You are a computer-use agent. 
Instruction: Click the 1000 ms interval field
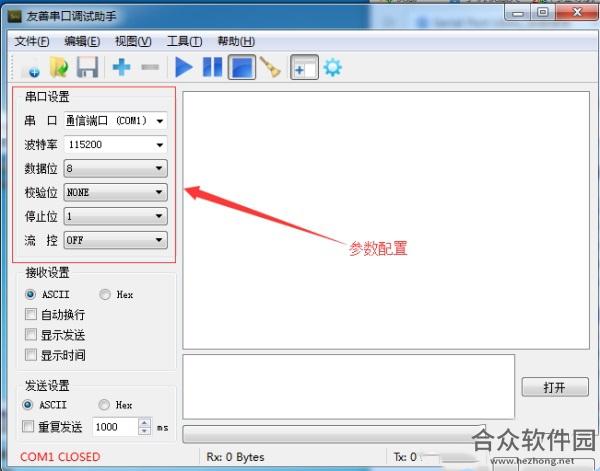pyautogui.click(x=115, y=427)
